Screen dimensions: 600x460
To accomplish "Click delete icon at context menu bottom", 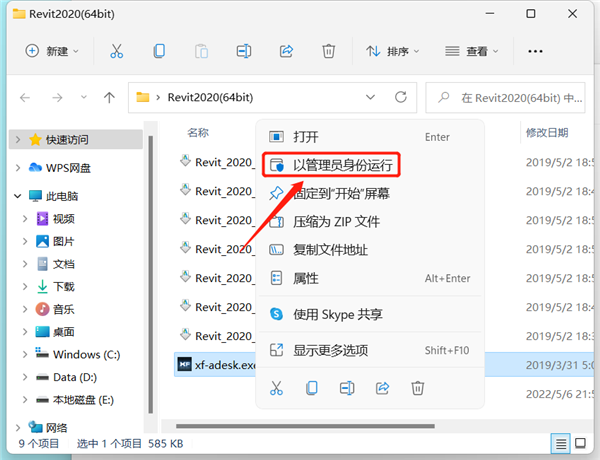I will click(x=418, y=387).
